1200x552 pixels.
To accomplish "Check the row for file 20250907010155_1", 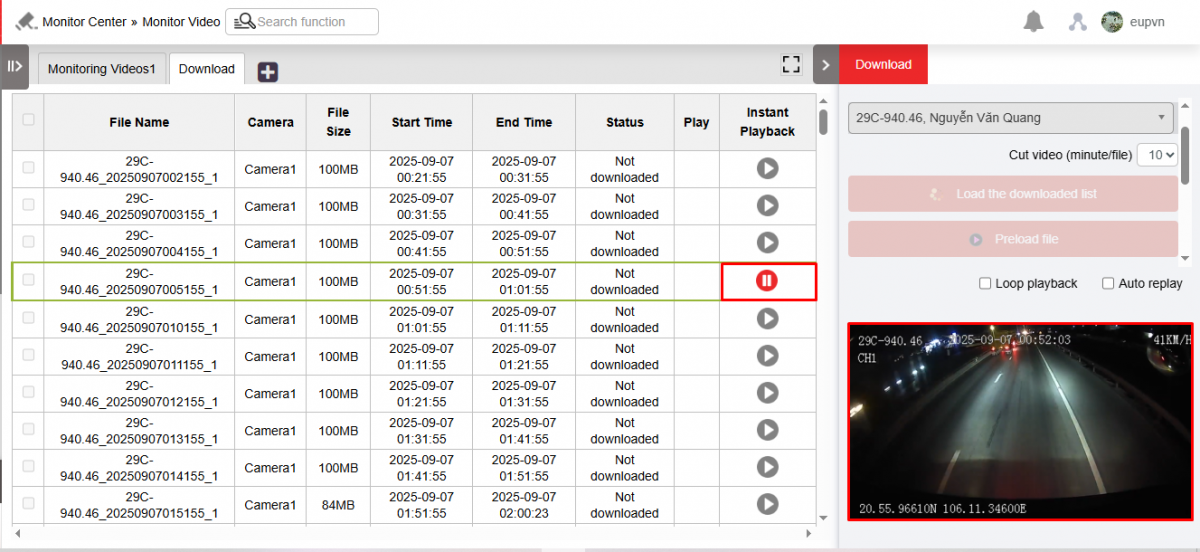I will (28, 317).
